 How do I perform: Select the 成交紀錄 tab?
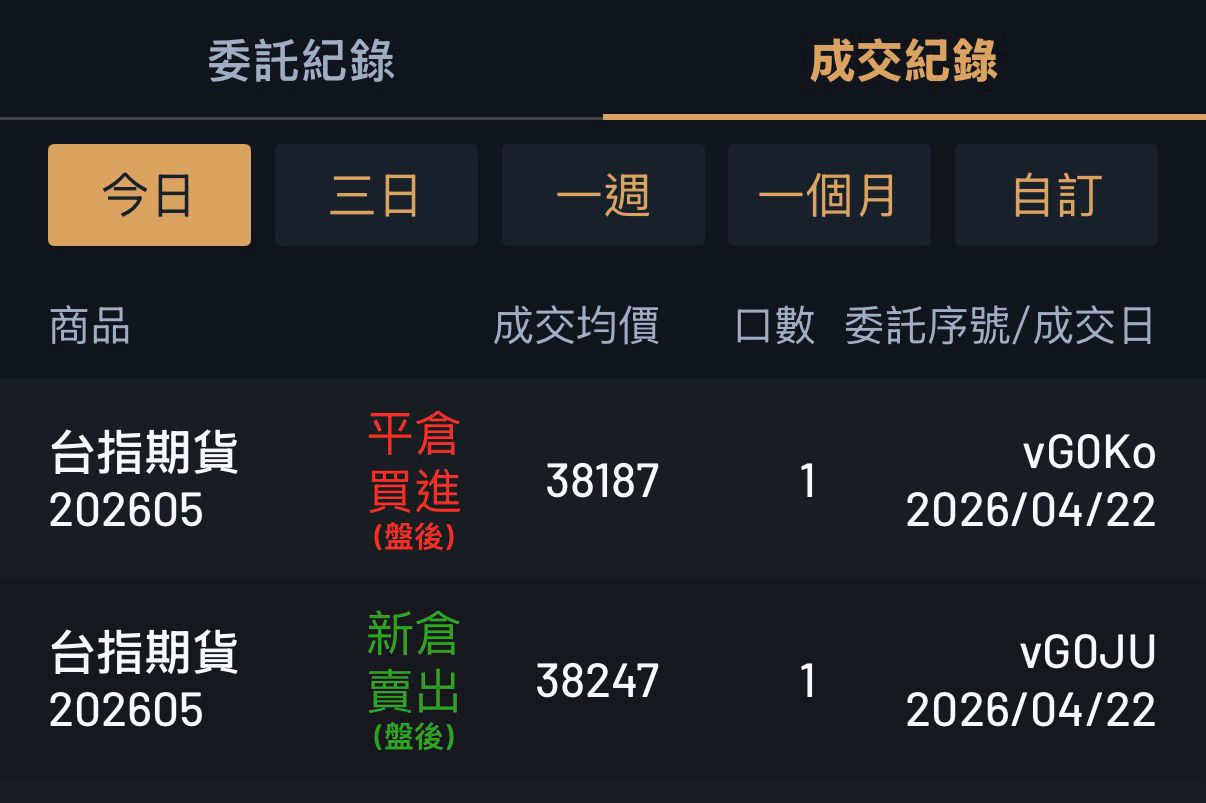click(x=903, y=61)
